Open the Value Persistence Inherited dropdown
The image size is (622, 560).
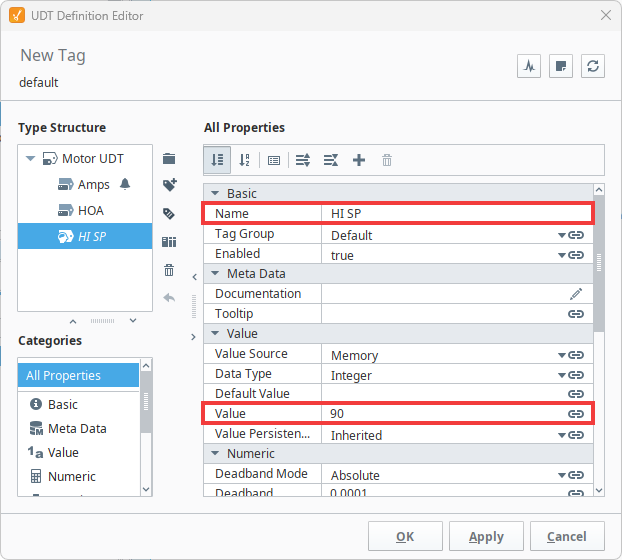coord(562,435)
